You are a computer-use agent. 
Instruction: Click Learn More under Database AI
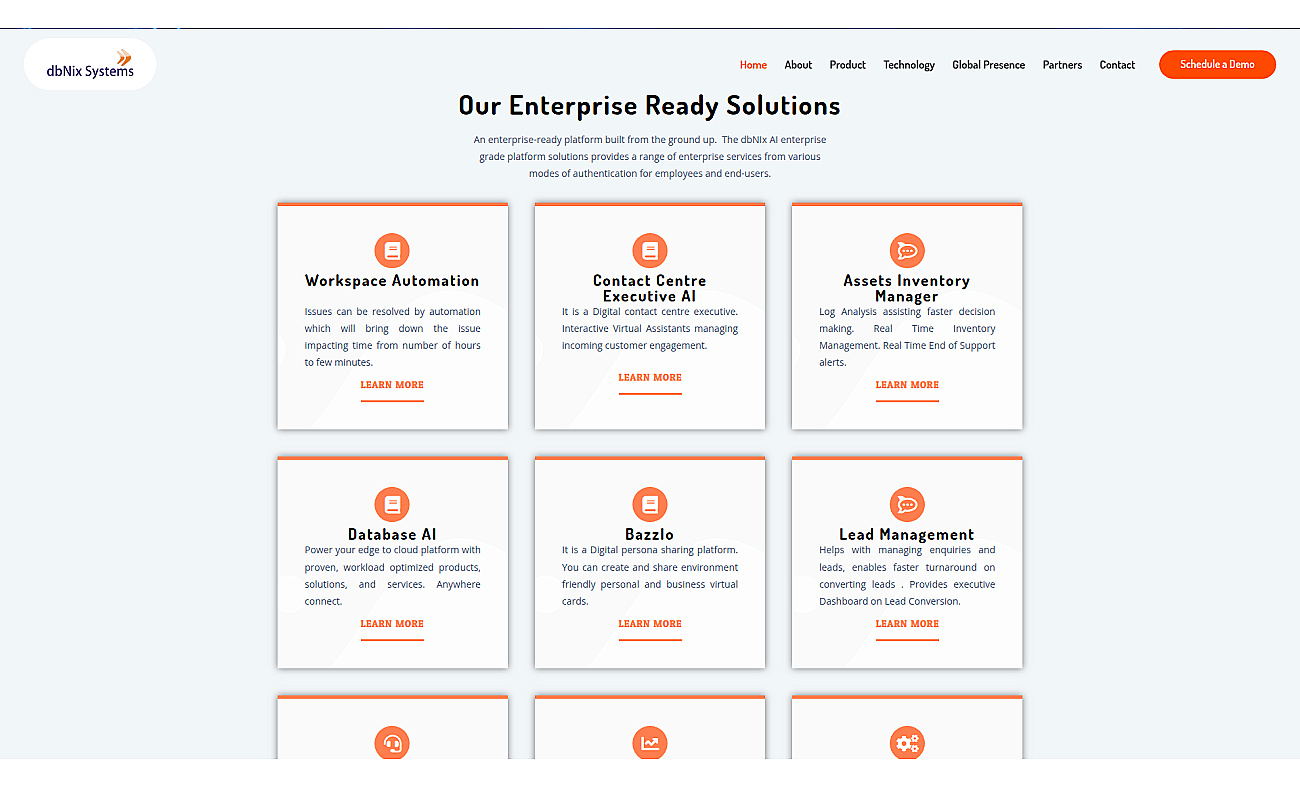click(392, 624)
